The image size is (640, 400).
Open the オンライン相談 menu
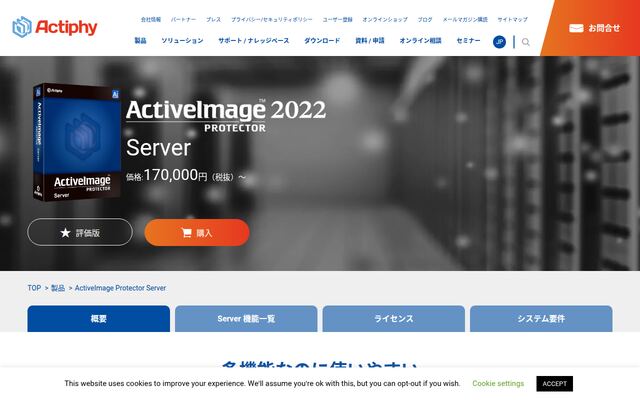tap(420, 40)
